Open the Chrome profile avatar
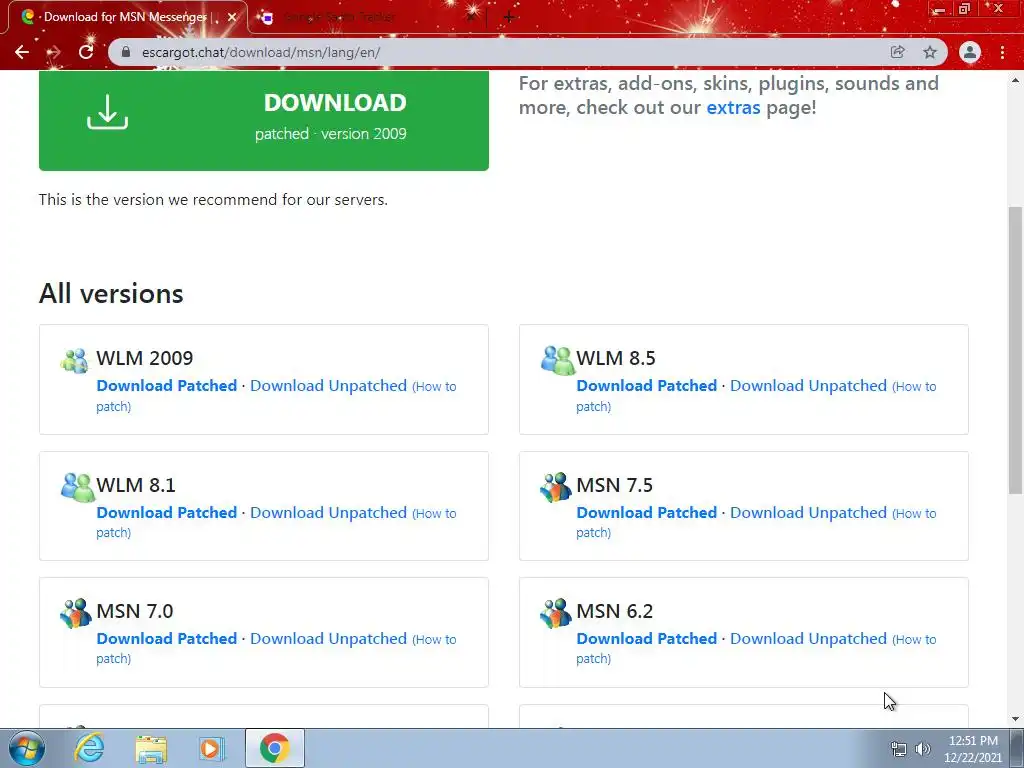The width and height of the screenshot is (1024, 768). tap(970, 52)
